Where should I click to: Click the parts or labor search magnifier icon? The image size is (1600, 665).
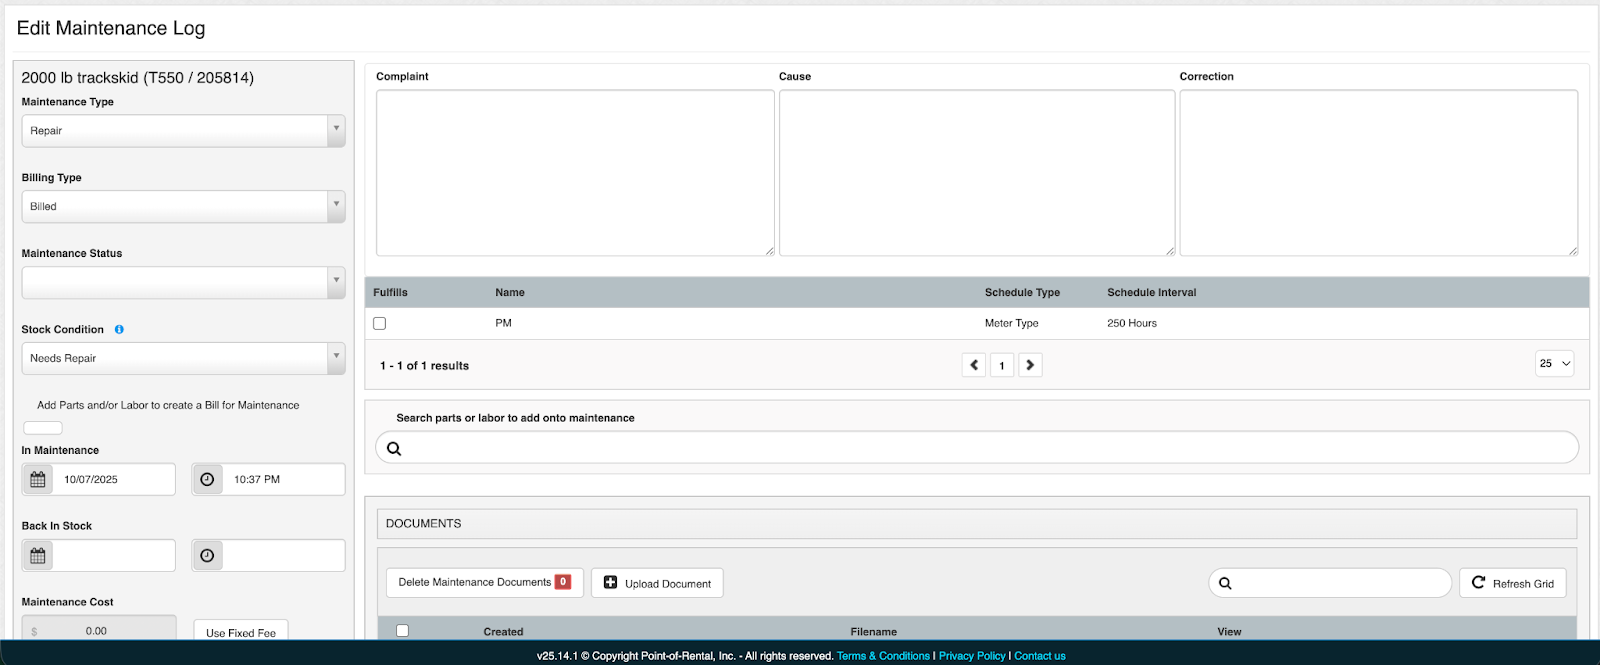(394, 449)
